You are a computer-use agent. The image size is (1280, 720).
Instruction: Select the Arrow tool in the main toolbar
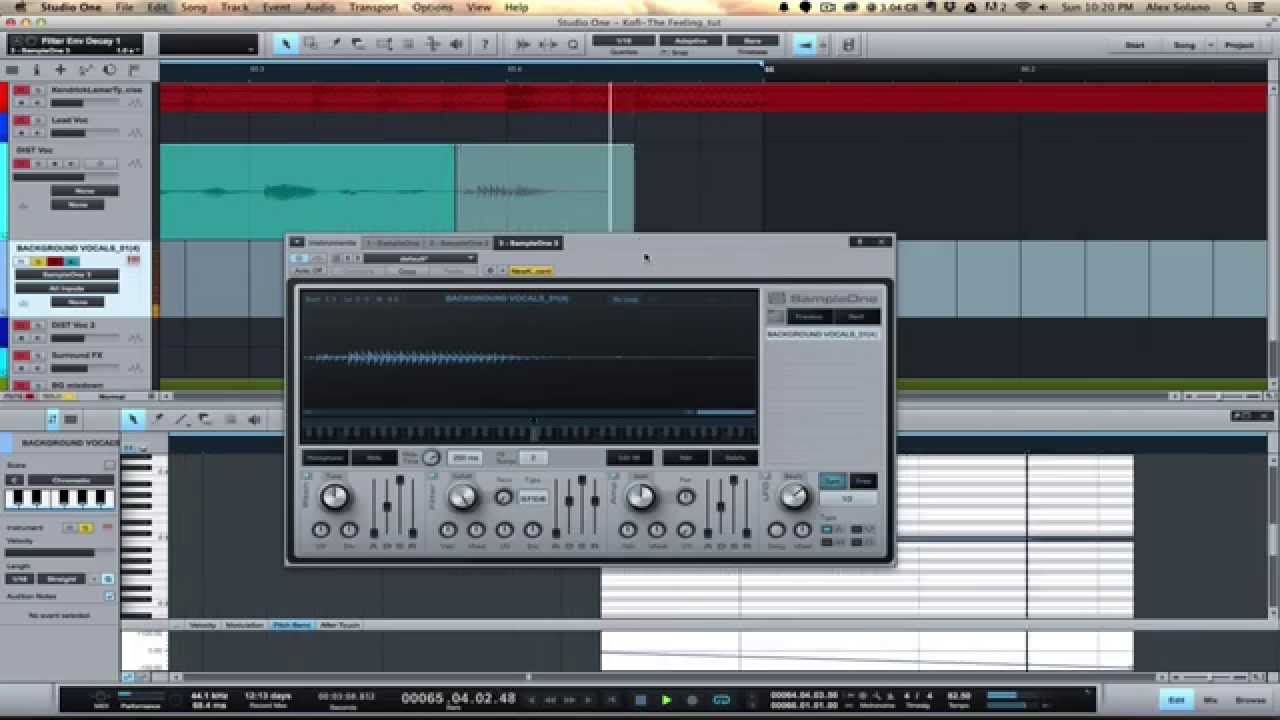coord(286,44)
